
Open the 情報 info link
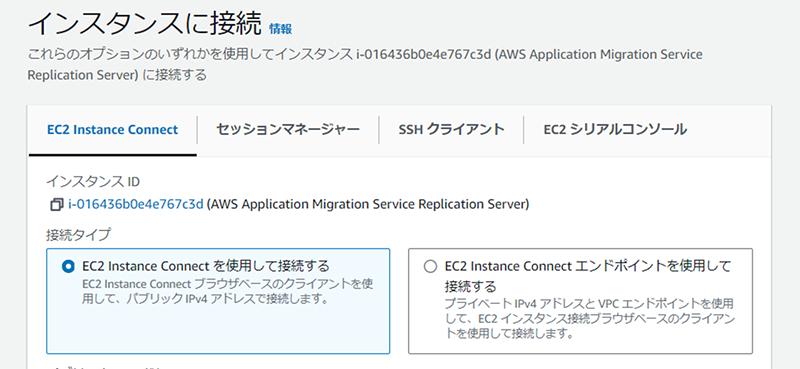point(281,29)
